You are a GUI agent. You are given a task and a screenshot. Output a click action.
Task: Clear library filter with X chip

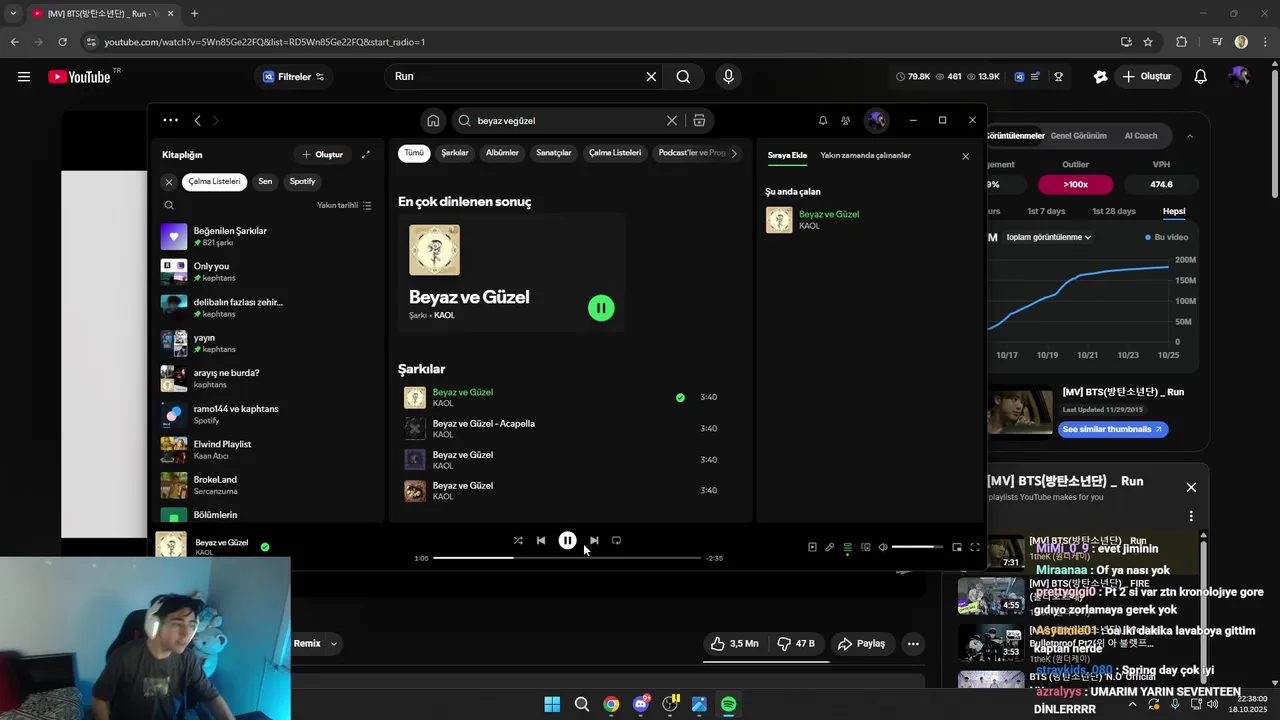(169, 182)
